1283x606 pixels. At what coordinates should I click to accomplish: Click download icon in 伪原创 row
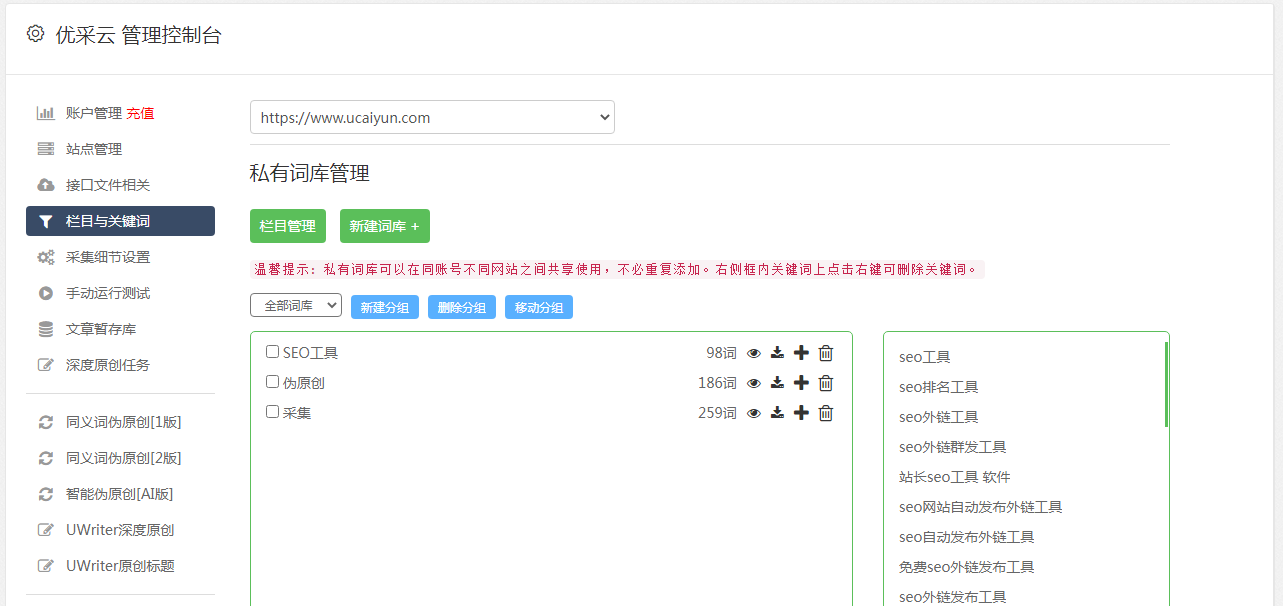[777, 383]
